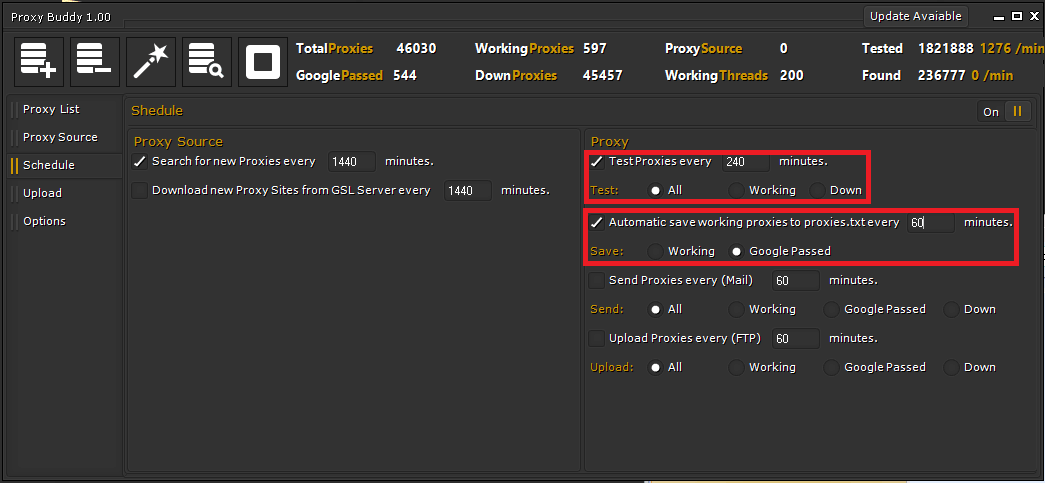Viewport: 1045px width, 483px height.
Task: Click the remove proxies toolbar icon
Action: 95,62
